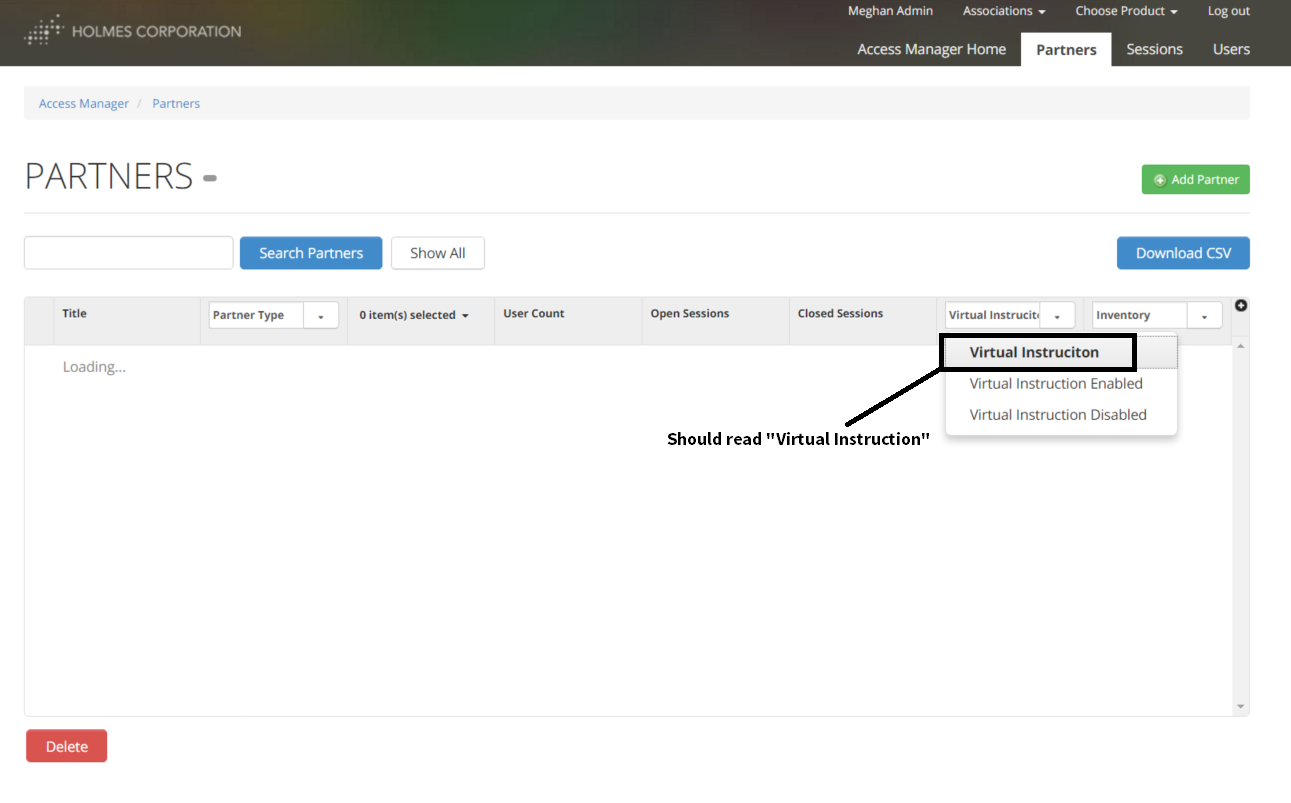This screenshot has height=803, width=1291.
Task: Select Virtual Instruction Disabled option
Action: (1057, 415)
